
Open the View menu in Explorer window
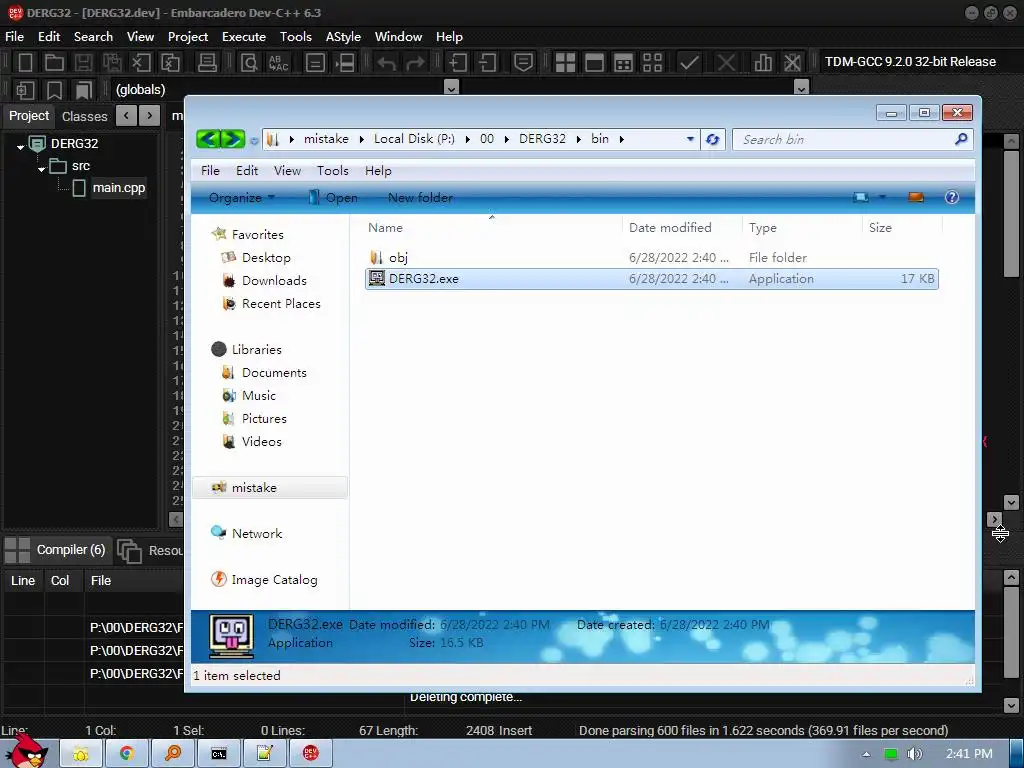(287, 170)
